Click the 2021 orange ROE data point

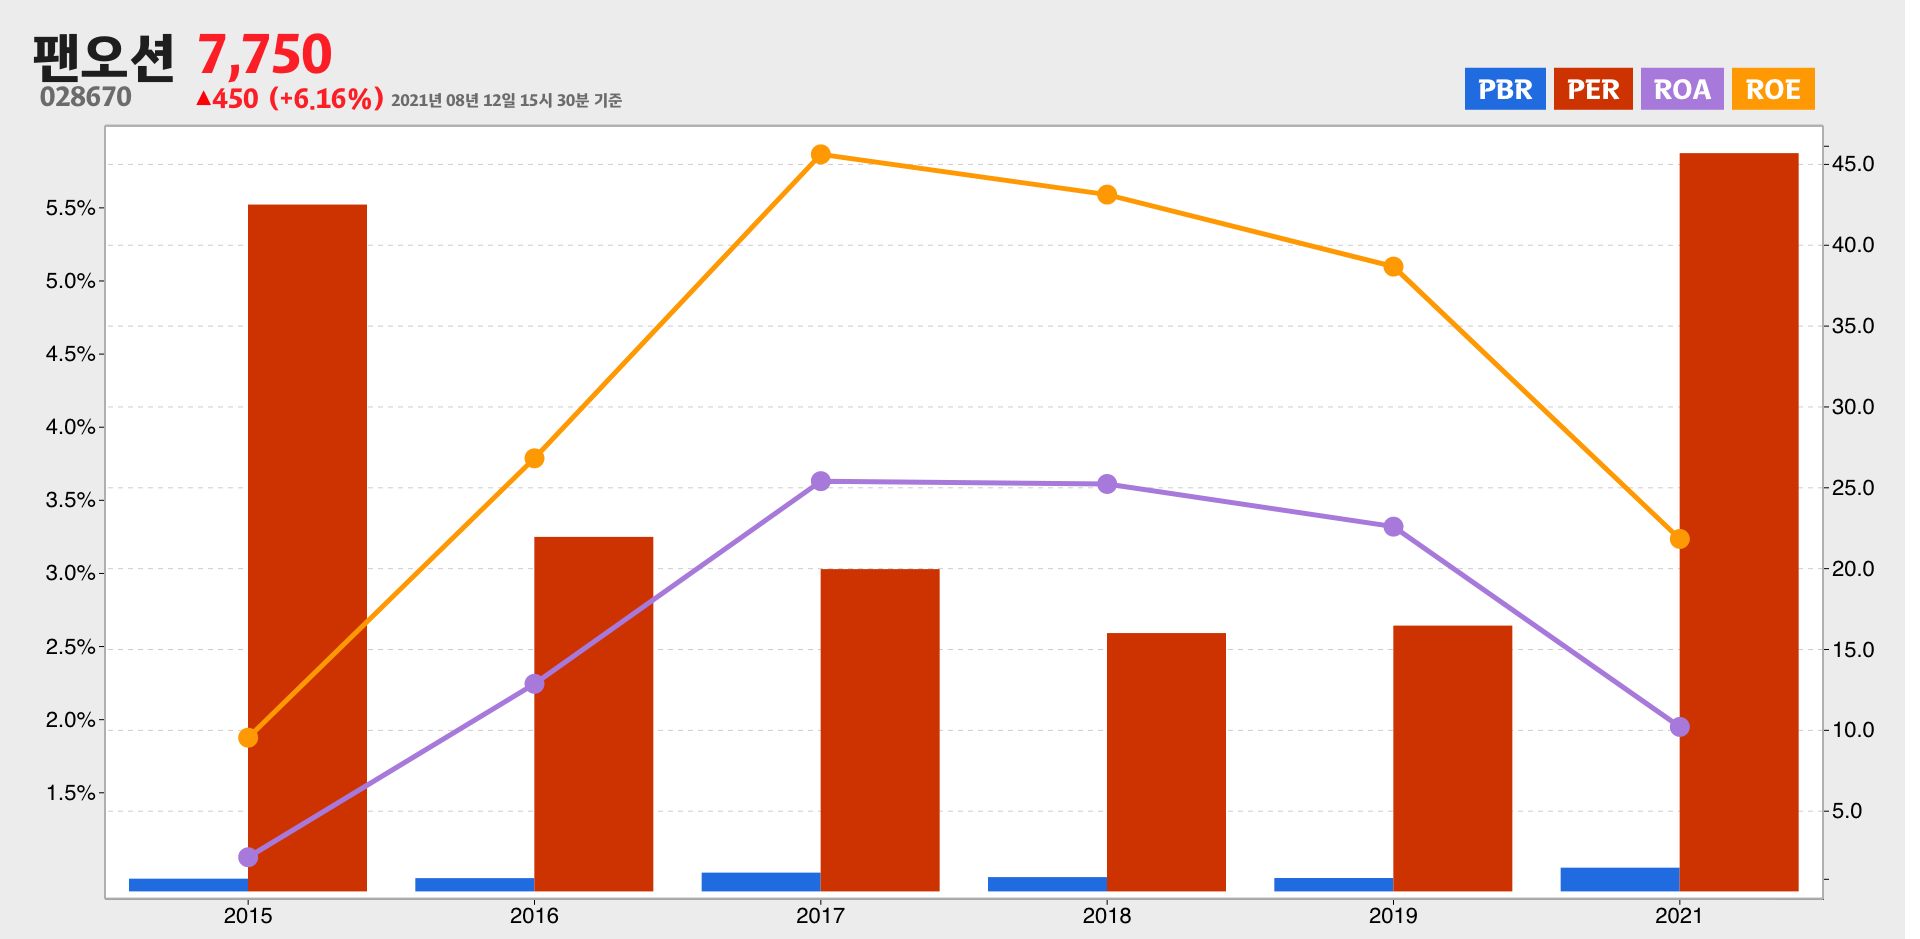click(1680, 539)
